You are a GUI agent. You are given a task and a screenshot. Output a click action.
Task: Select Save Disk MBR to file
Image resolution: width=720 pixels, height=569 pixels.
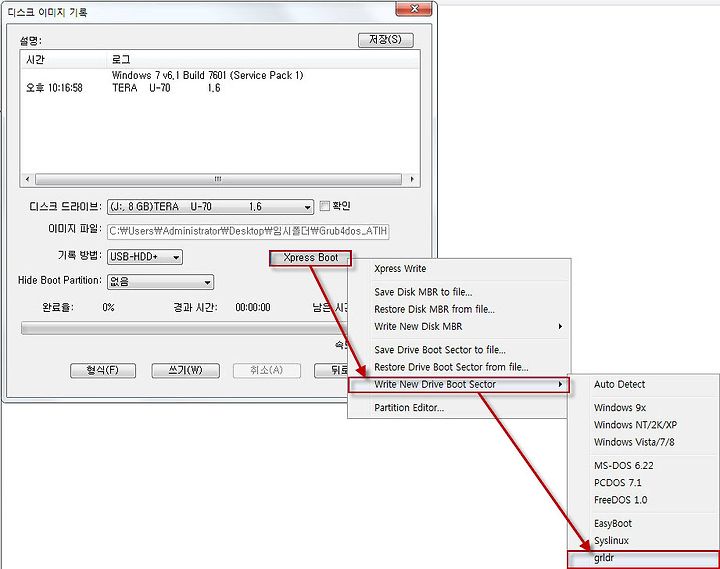tap(459, 292)
